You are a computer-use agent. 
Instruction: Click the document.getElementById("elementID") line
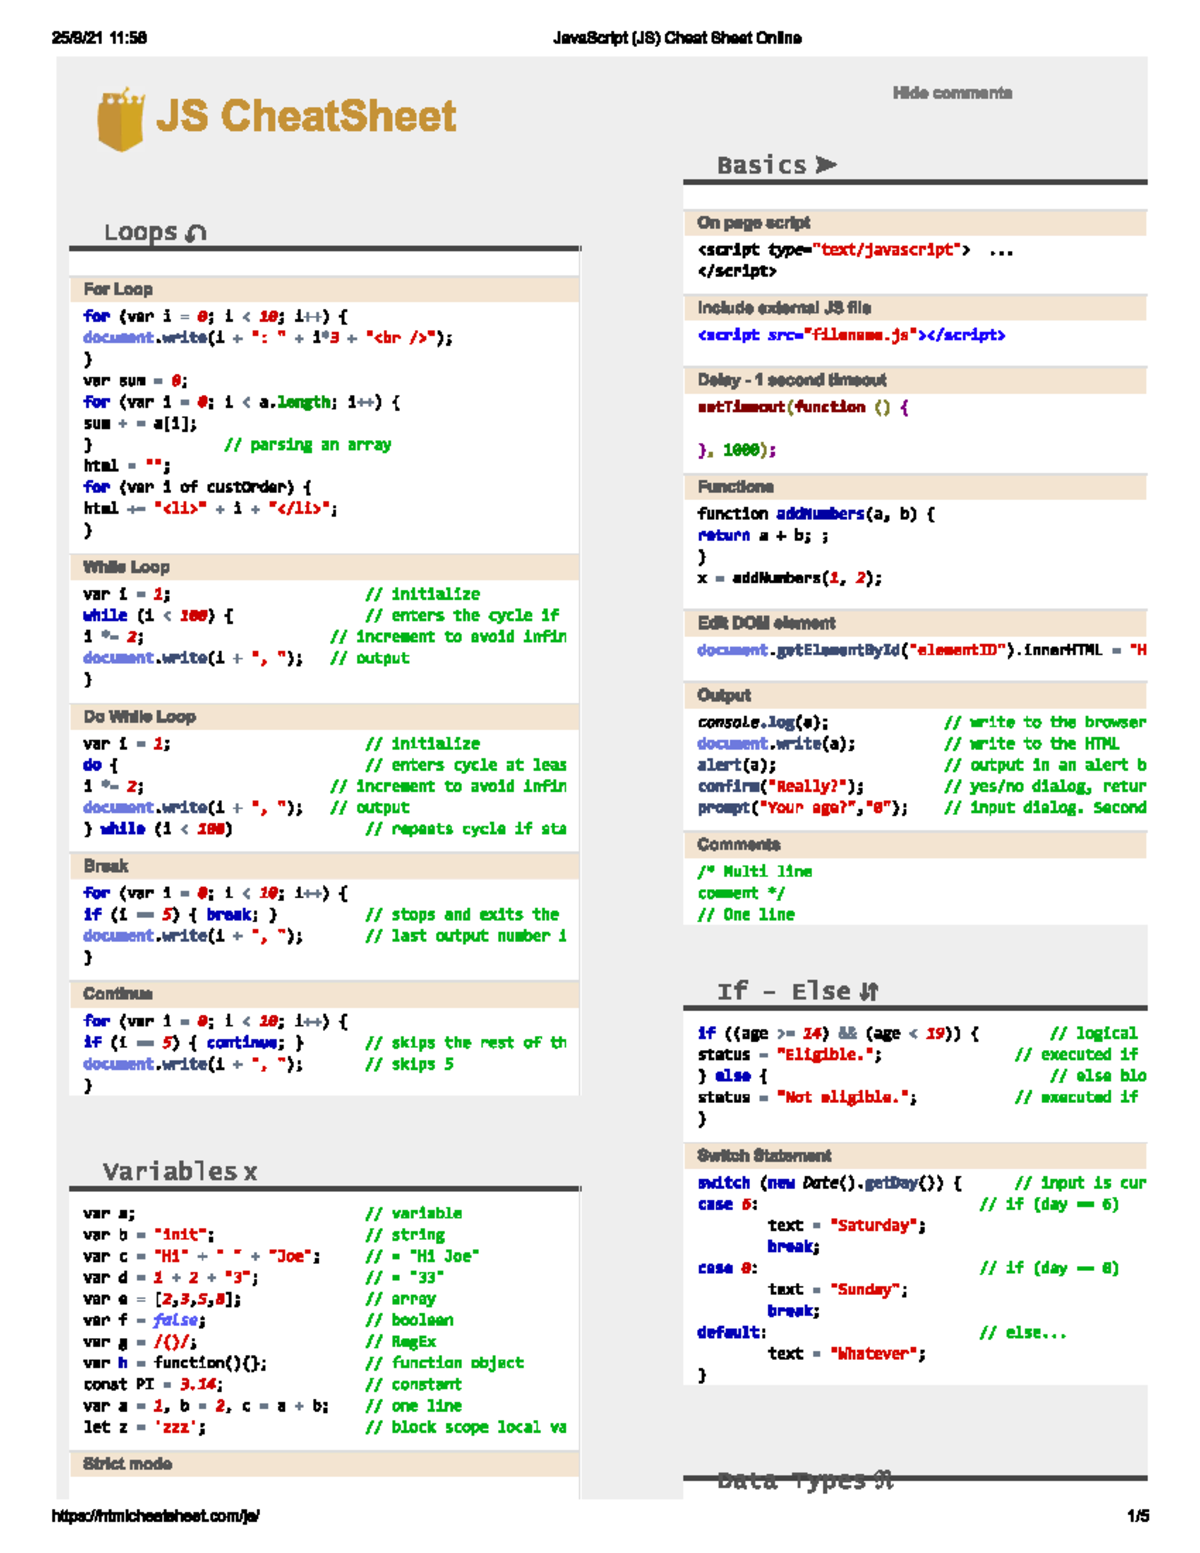(x=921, y=650)
